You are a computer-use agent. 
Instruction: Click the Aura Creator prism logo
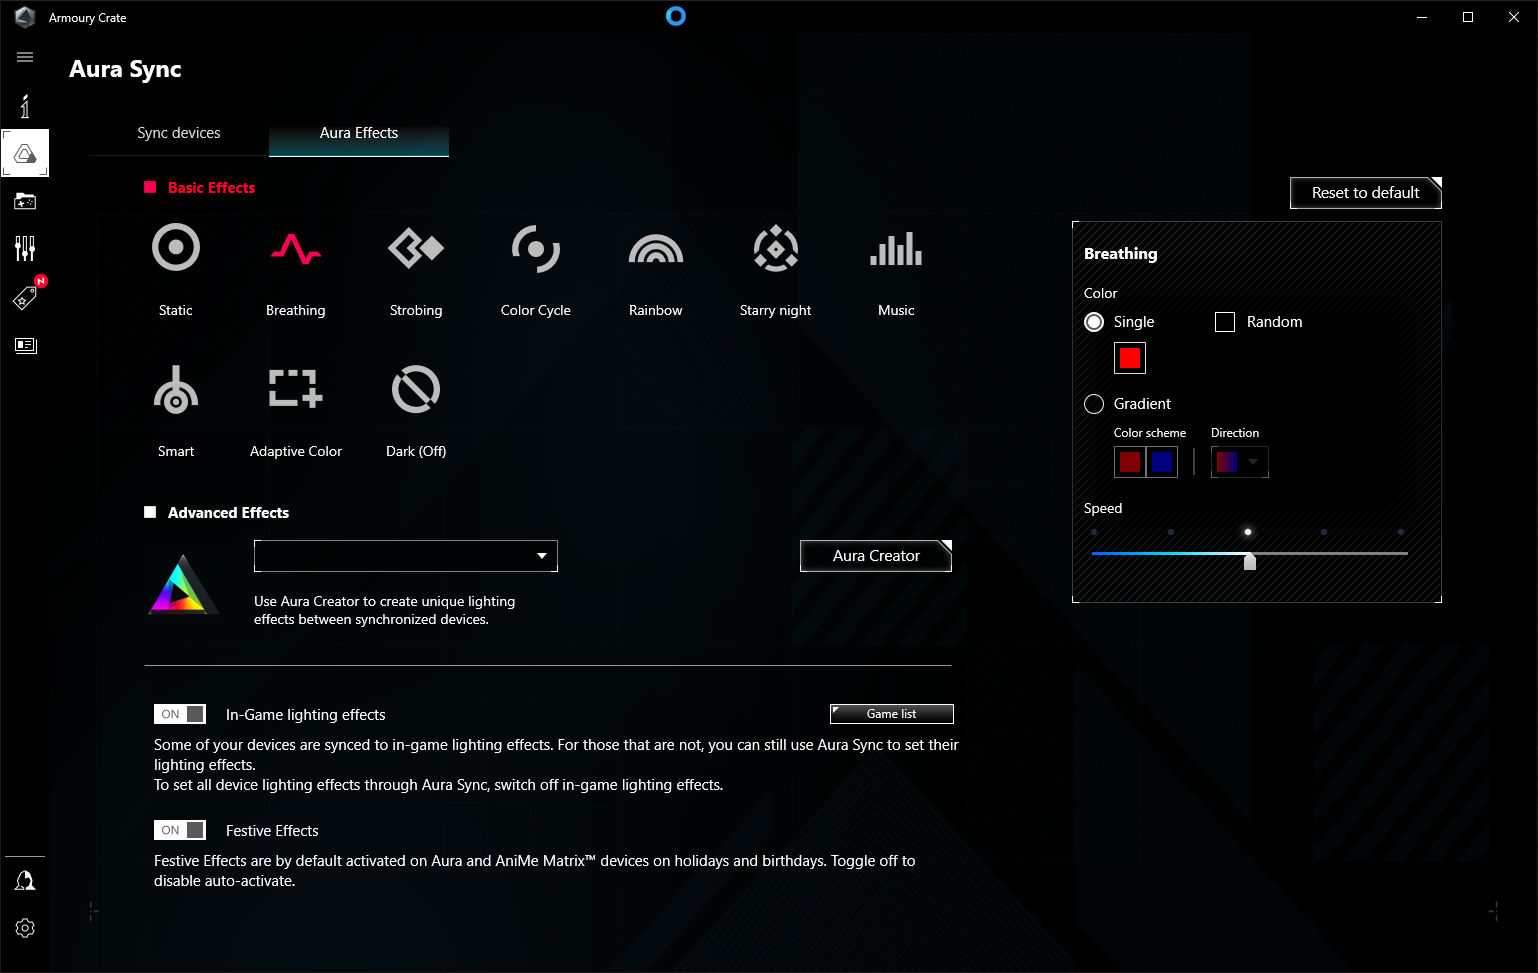(x=183, y=584)
